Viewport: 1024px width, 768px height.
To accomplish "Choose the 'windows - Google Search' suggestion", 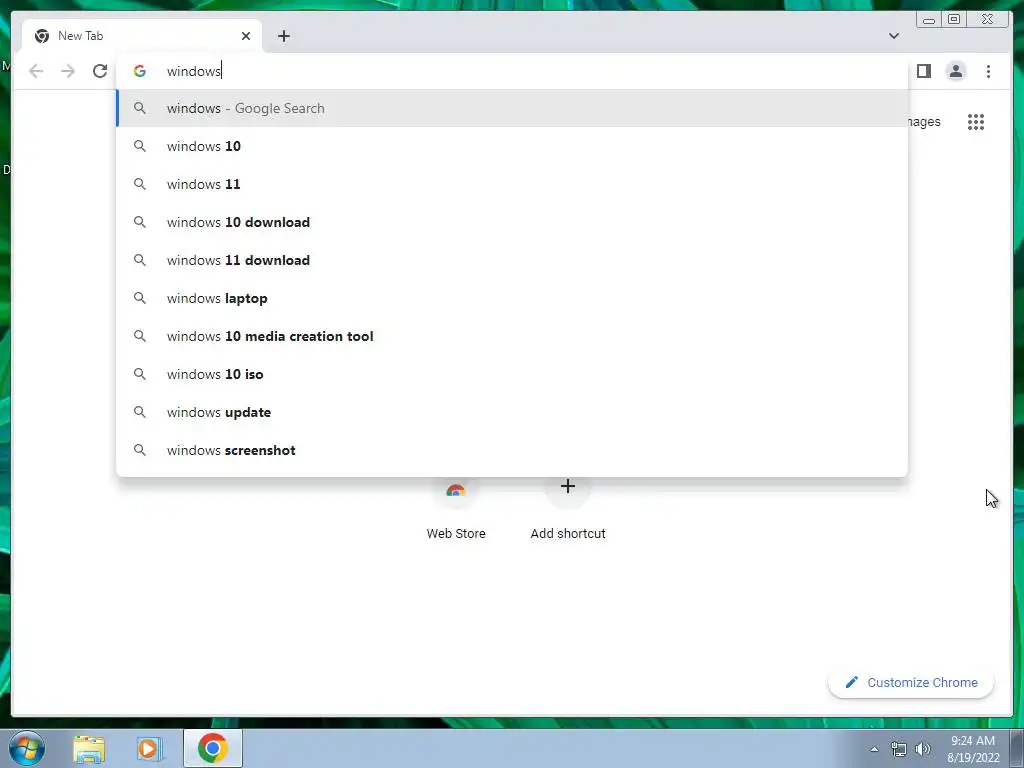I will coord(513,108).
